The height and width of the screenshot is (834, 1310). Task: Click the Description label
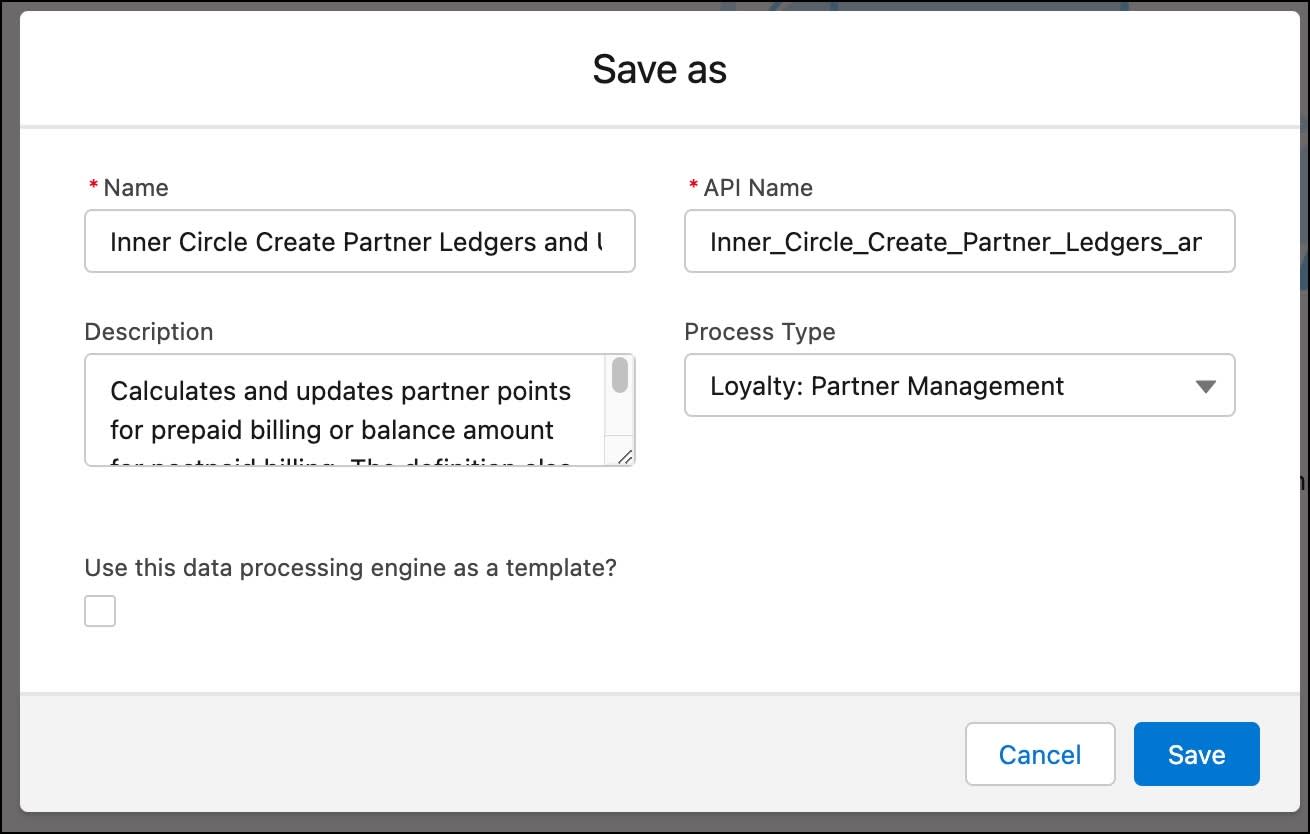[148, 331]
